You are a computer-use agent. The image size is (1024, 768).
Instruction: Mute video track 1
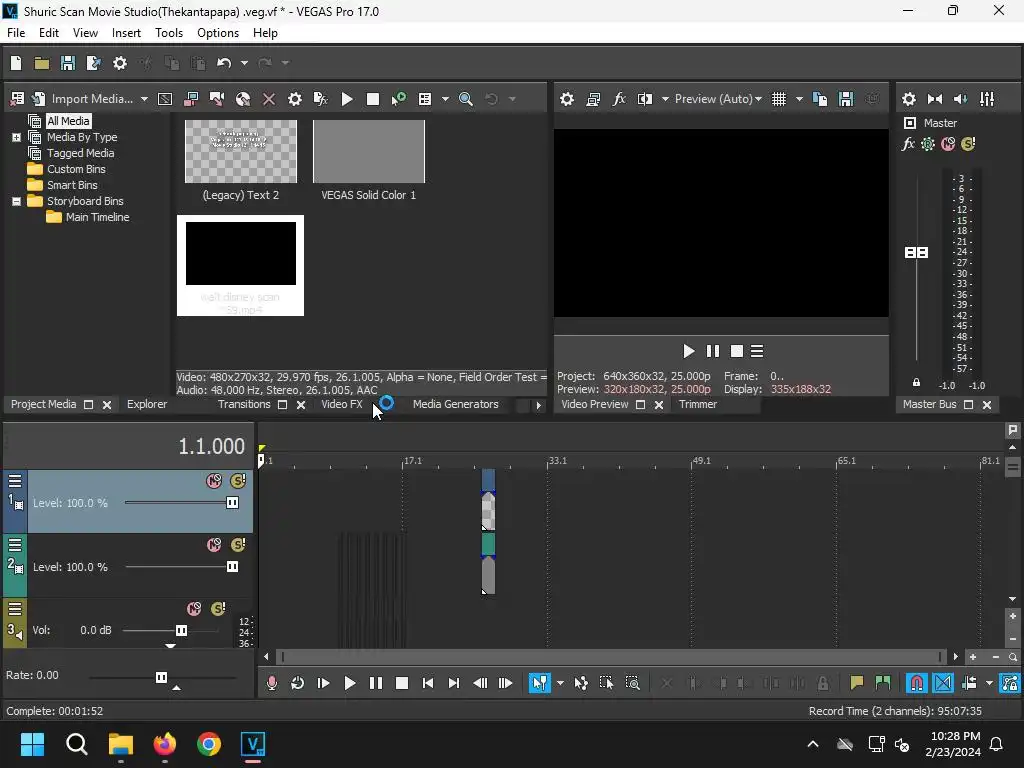tap(214, 481)
